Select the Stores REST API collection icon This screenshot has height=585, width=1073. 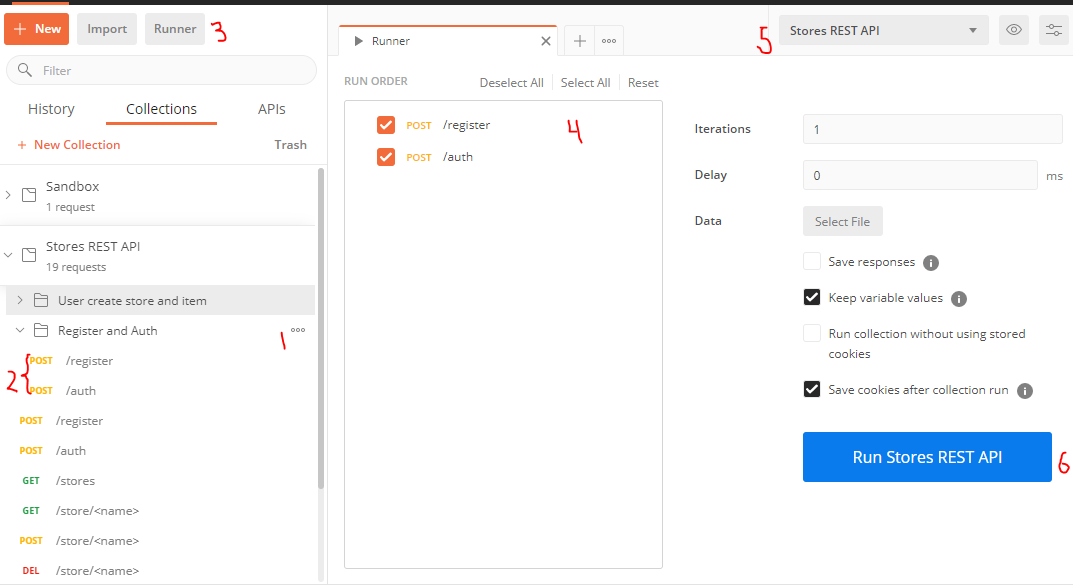(x=29, y=255)
